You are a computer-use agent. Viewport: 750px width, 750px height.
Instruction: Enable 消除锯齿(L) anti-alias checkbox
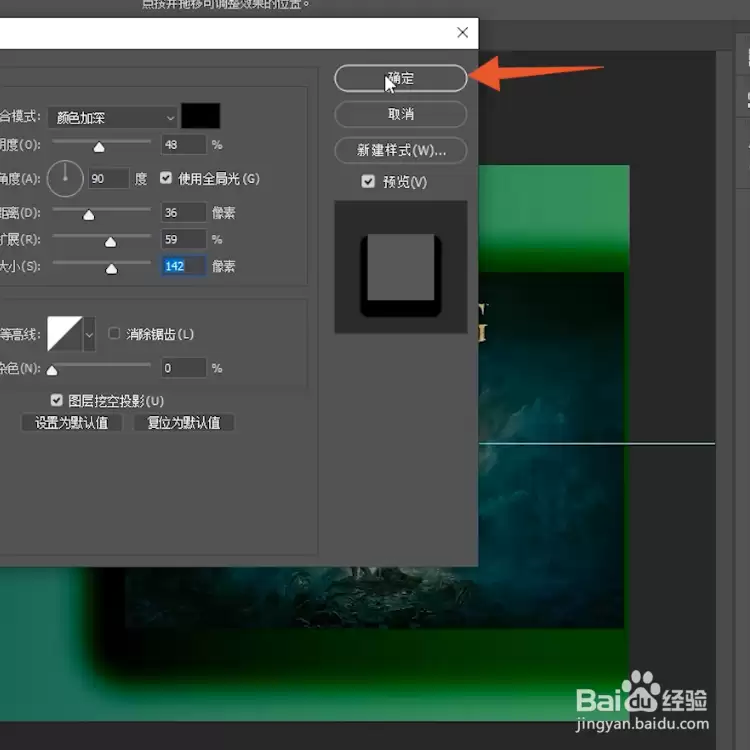pos(114,333)
